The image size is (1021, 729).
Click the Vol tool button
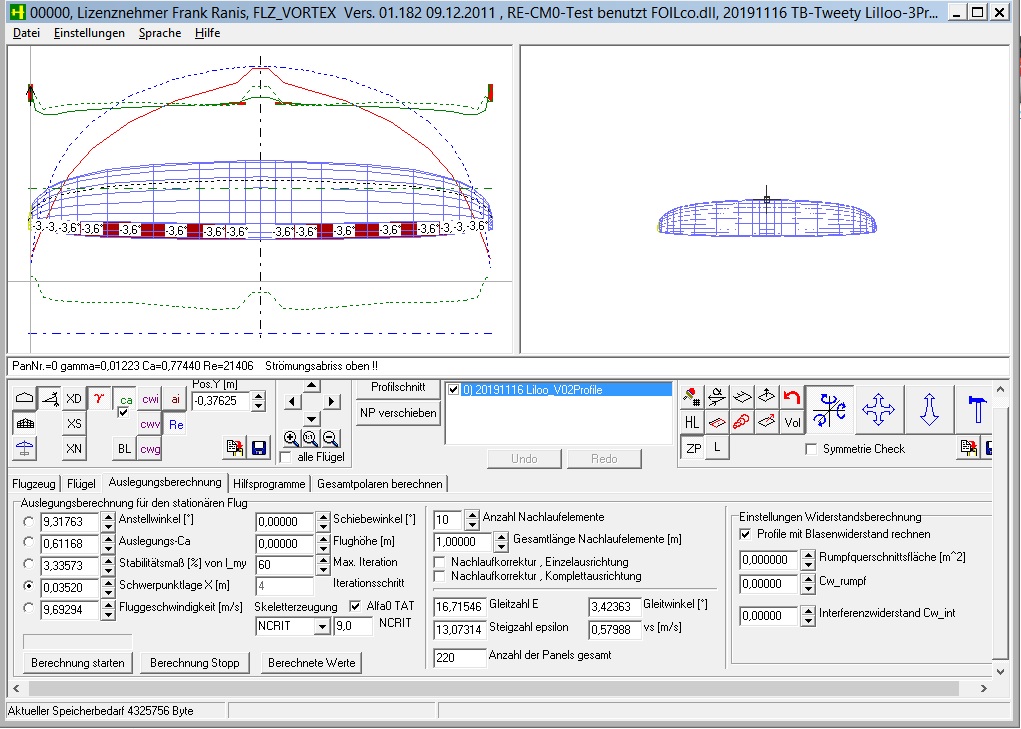pos(792,422)
